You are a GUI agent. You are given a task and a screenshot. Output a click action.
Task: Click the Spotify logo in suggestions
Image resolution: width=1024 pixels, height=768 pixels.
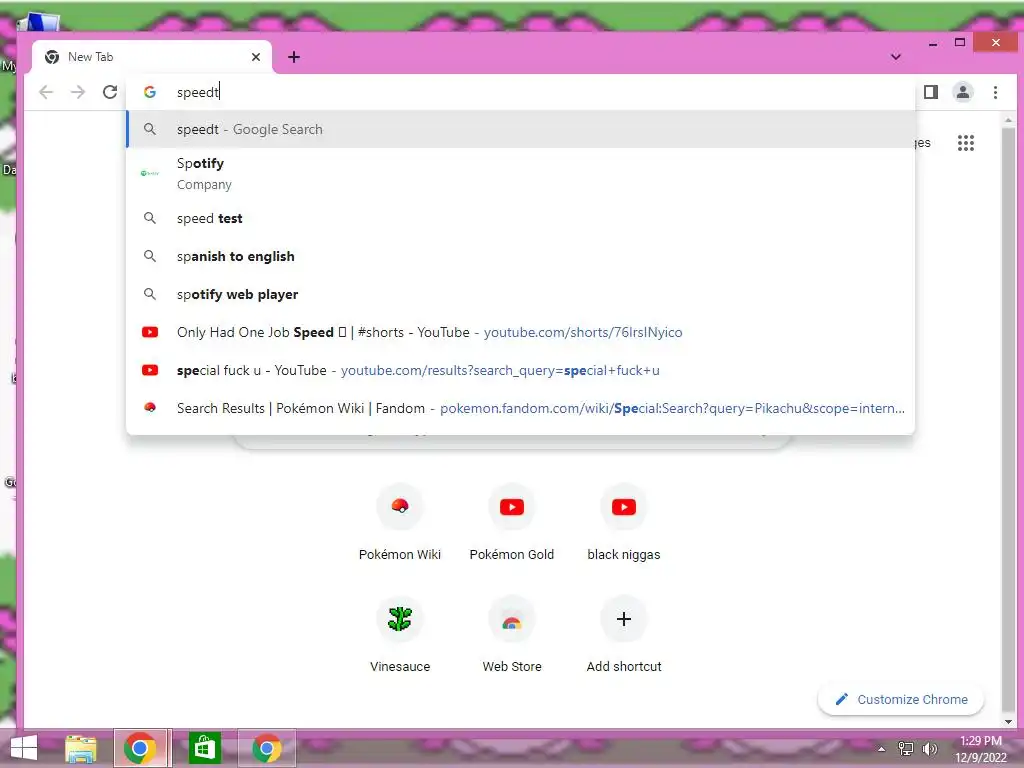pyautogui.click(x=150, y=173)
